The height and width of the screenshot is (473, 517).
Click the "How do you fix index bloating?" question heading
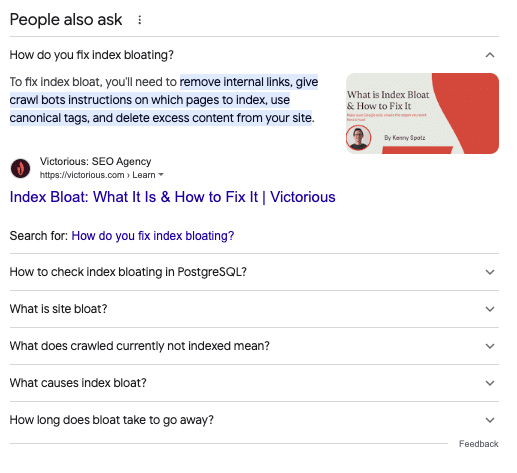[x=92, y=55]
